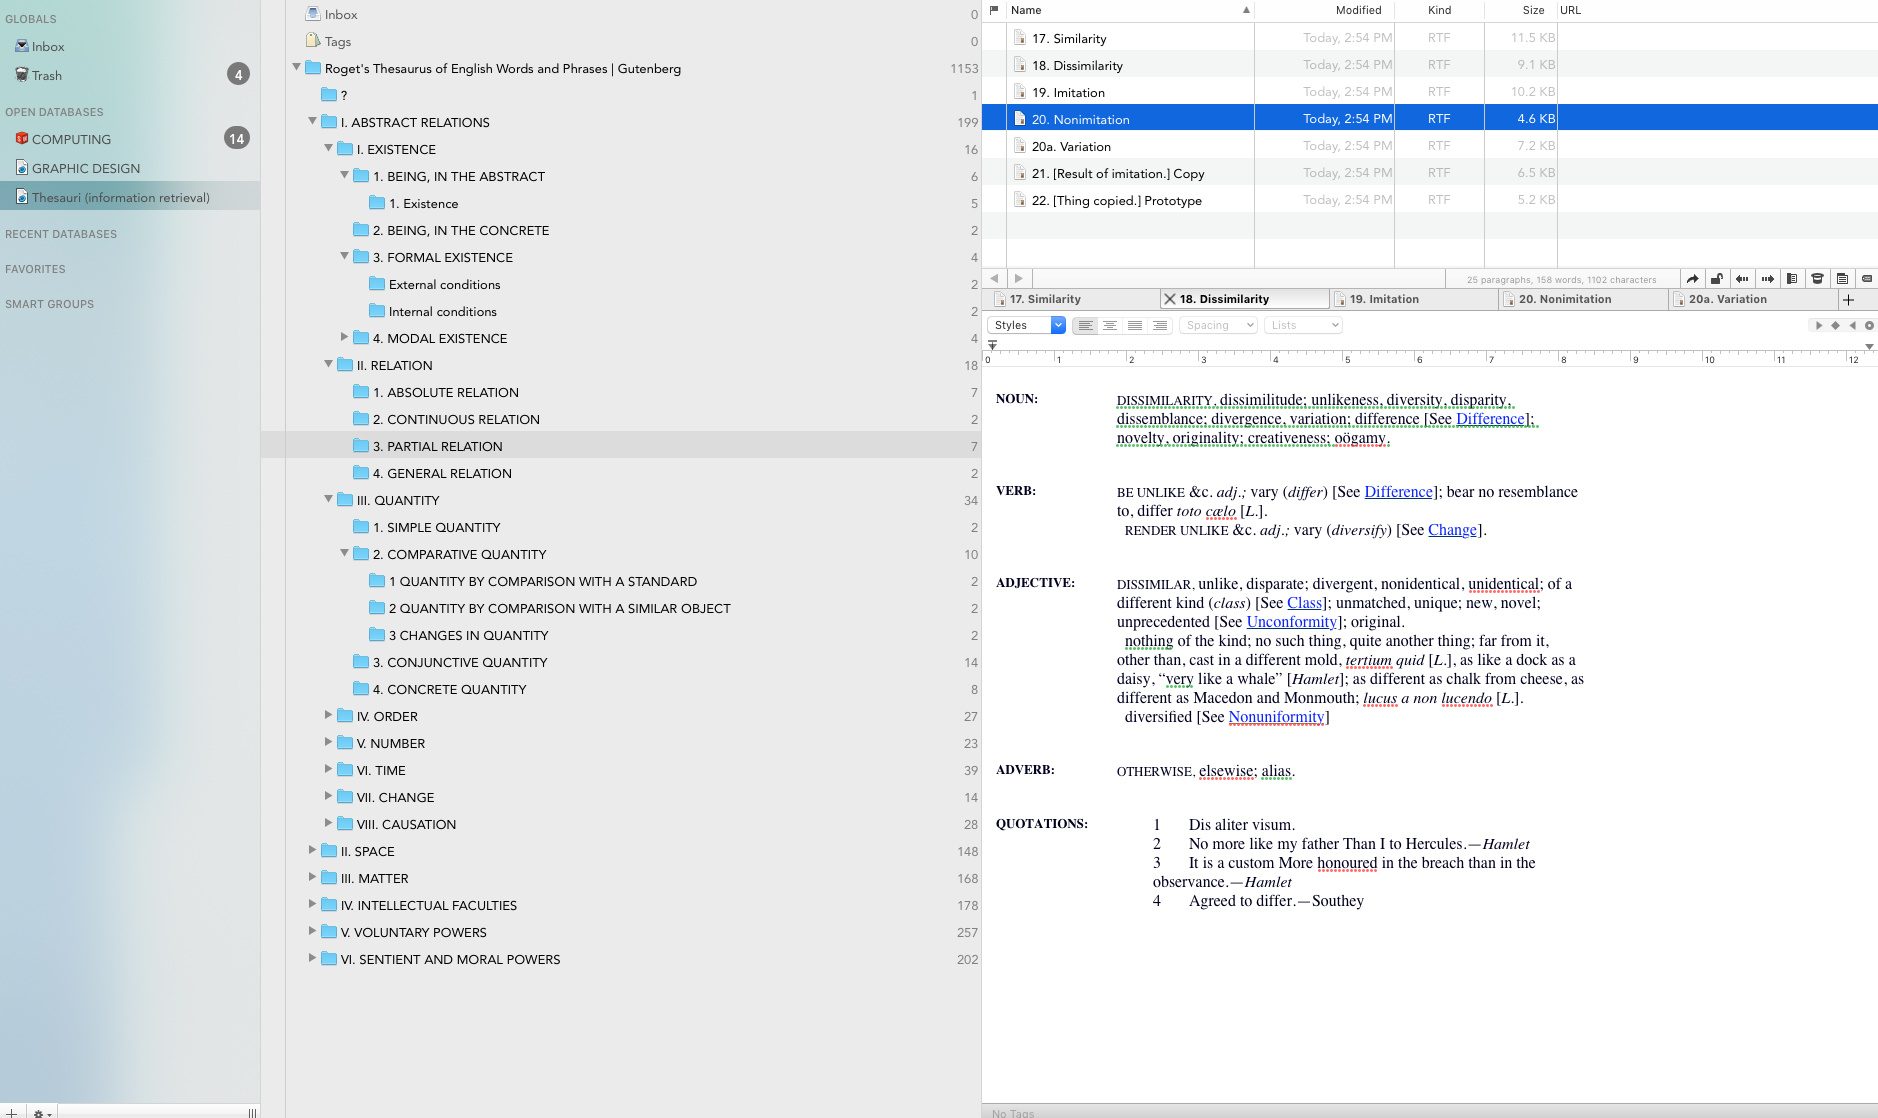The width and height of the screenshot is (1878, 1118).
Task: Open the Styles dropdown
Action: (x=1026, y=326)
